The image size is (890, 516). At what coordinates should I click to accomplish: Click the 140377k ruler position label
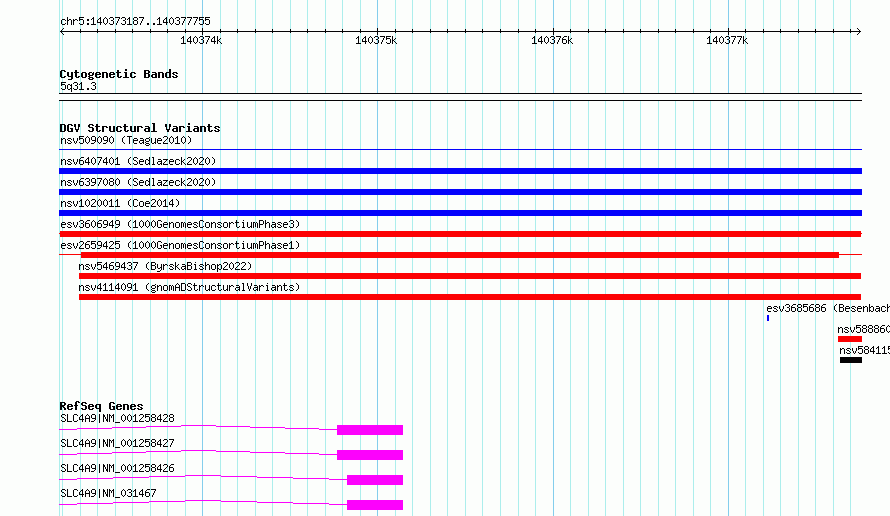[x=727, y=40]
